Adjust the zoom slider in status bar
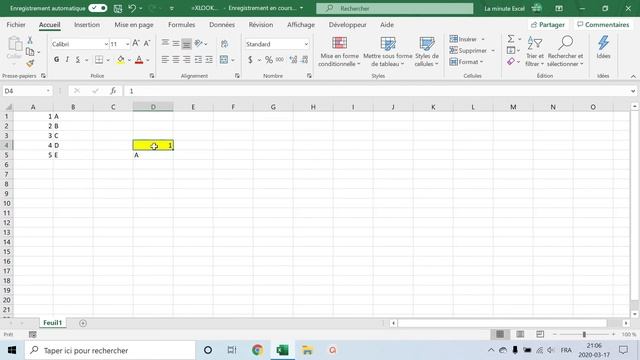This screenshot has width=640, height=360. pos(584,334)
